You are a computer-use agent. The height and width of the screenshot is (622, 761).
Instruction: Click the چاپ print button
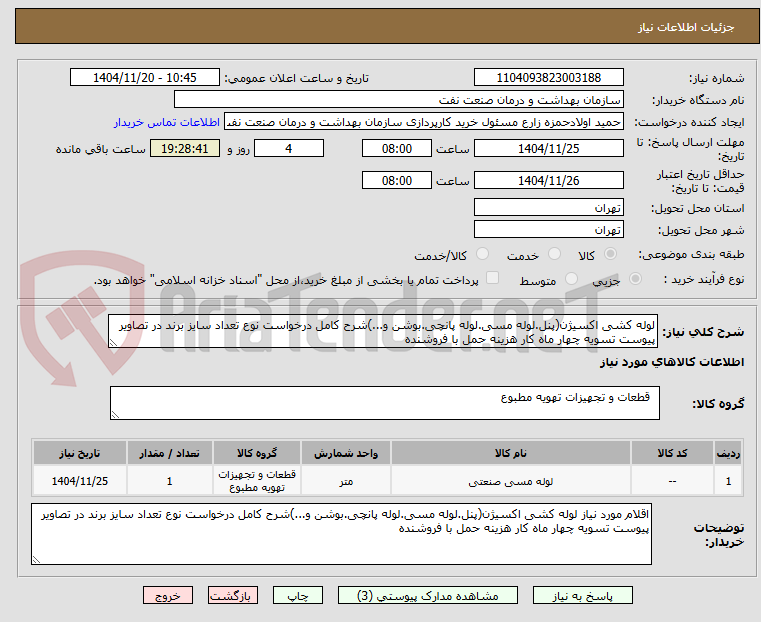298,595
